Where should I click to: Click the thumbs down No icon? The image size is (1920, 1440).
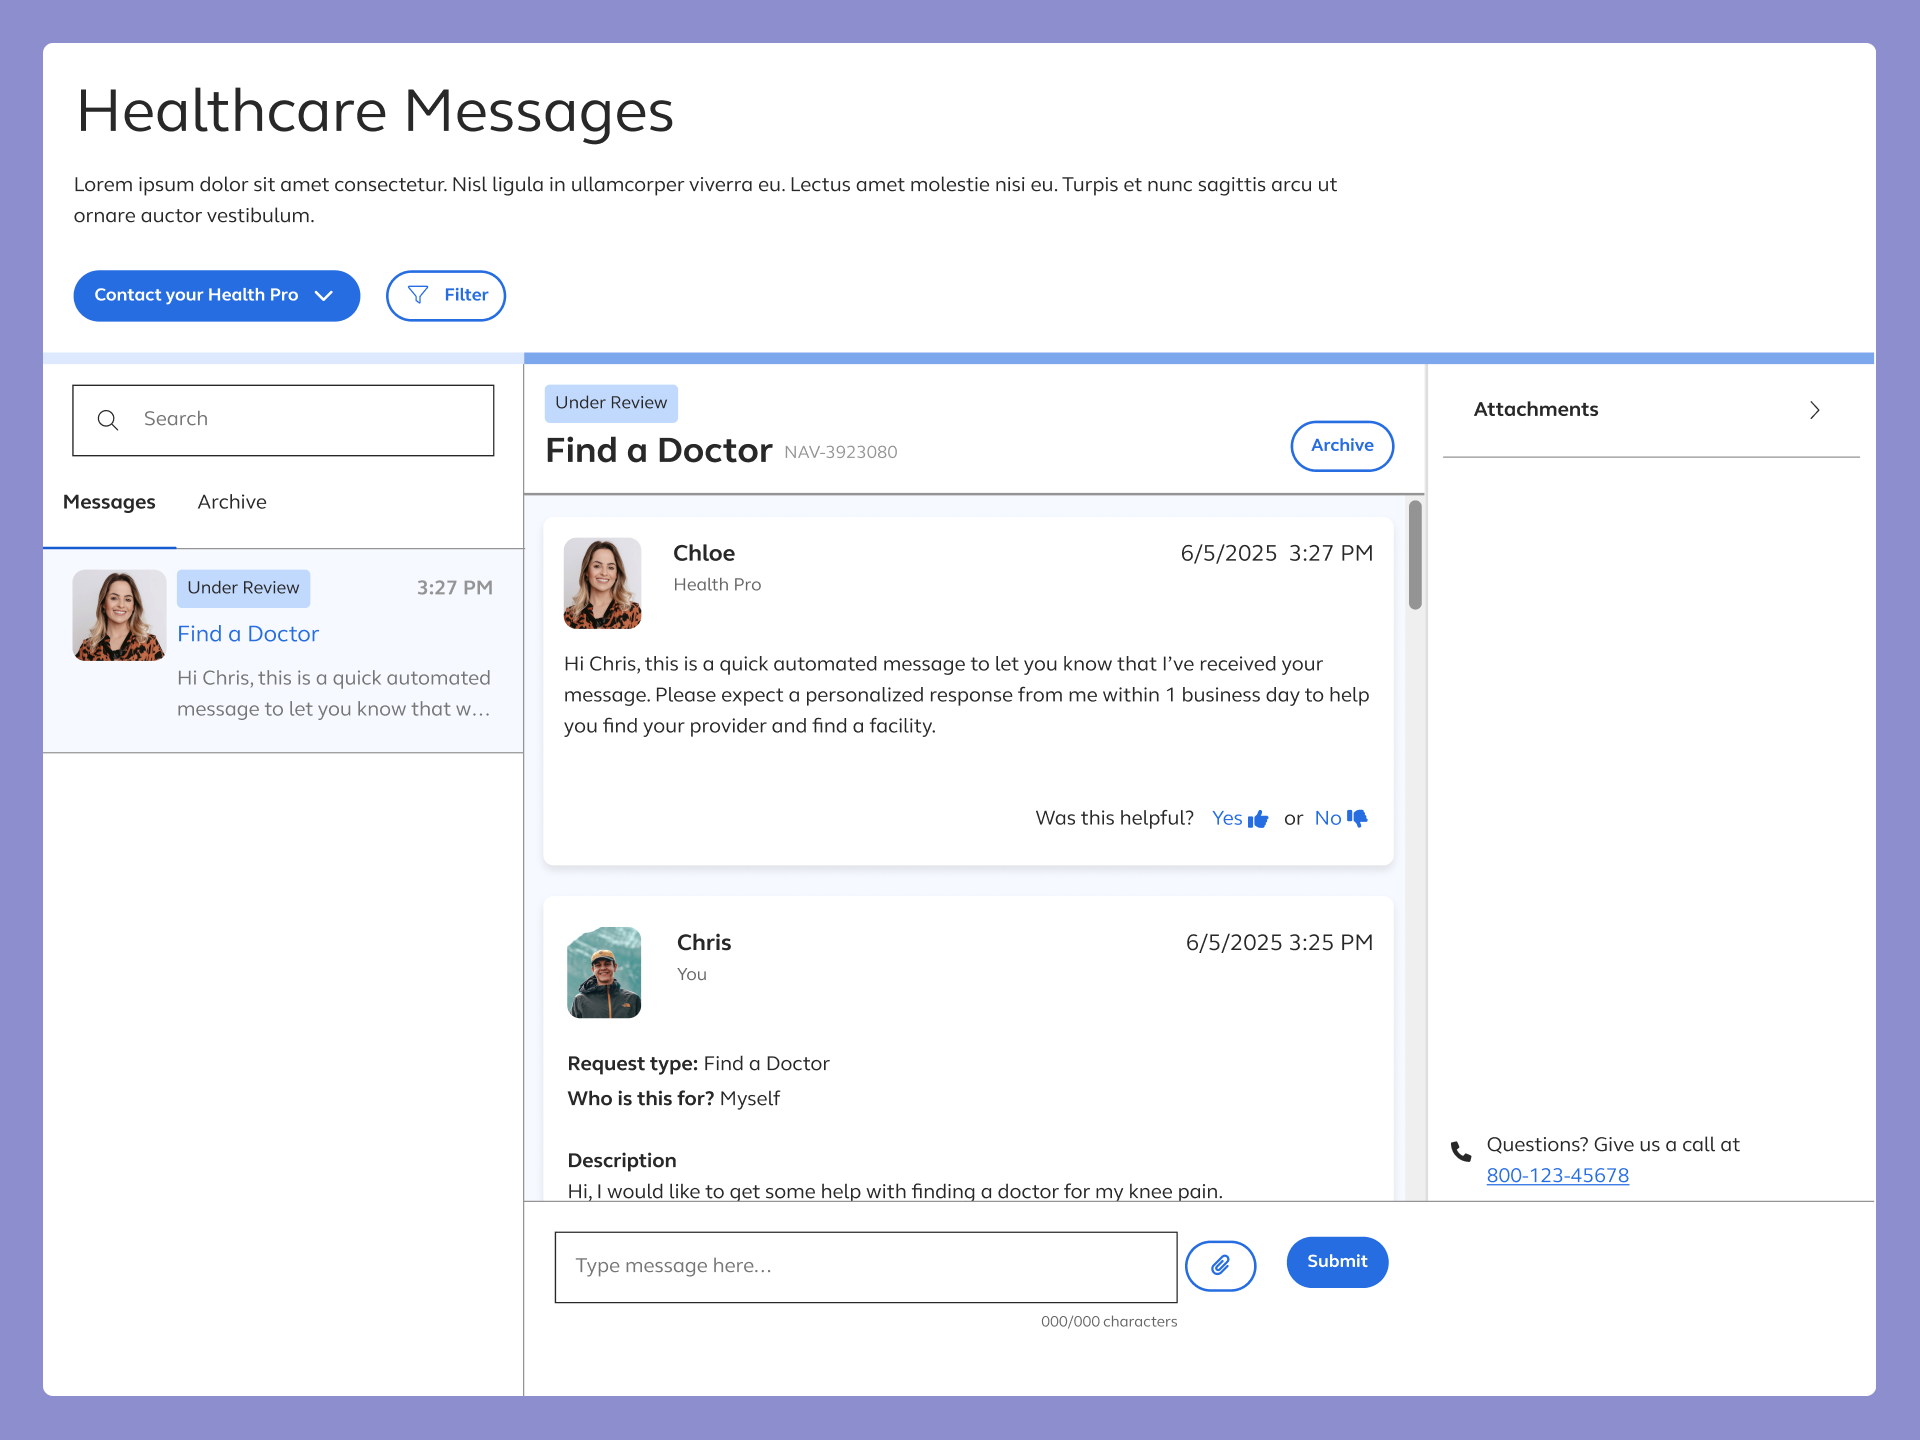click(1357, 818)
